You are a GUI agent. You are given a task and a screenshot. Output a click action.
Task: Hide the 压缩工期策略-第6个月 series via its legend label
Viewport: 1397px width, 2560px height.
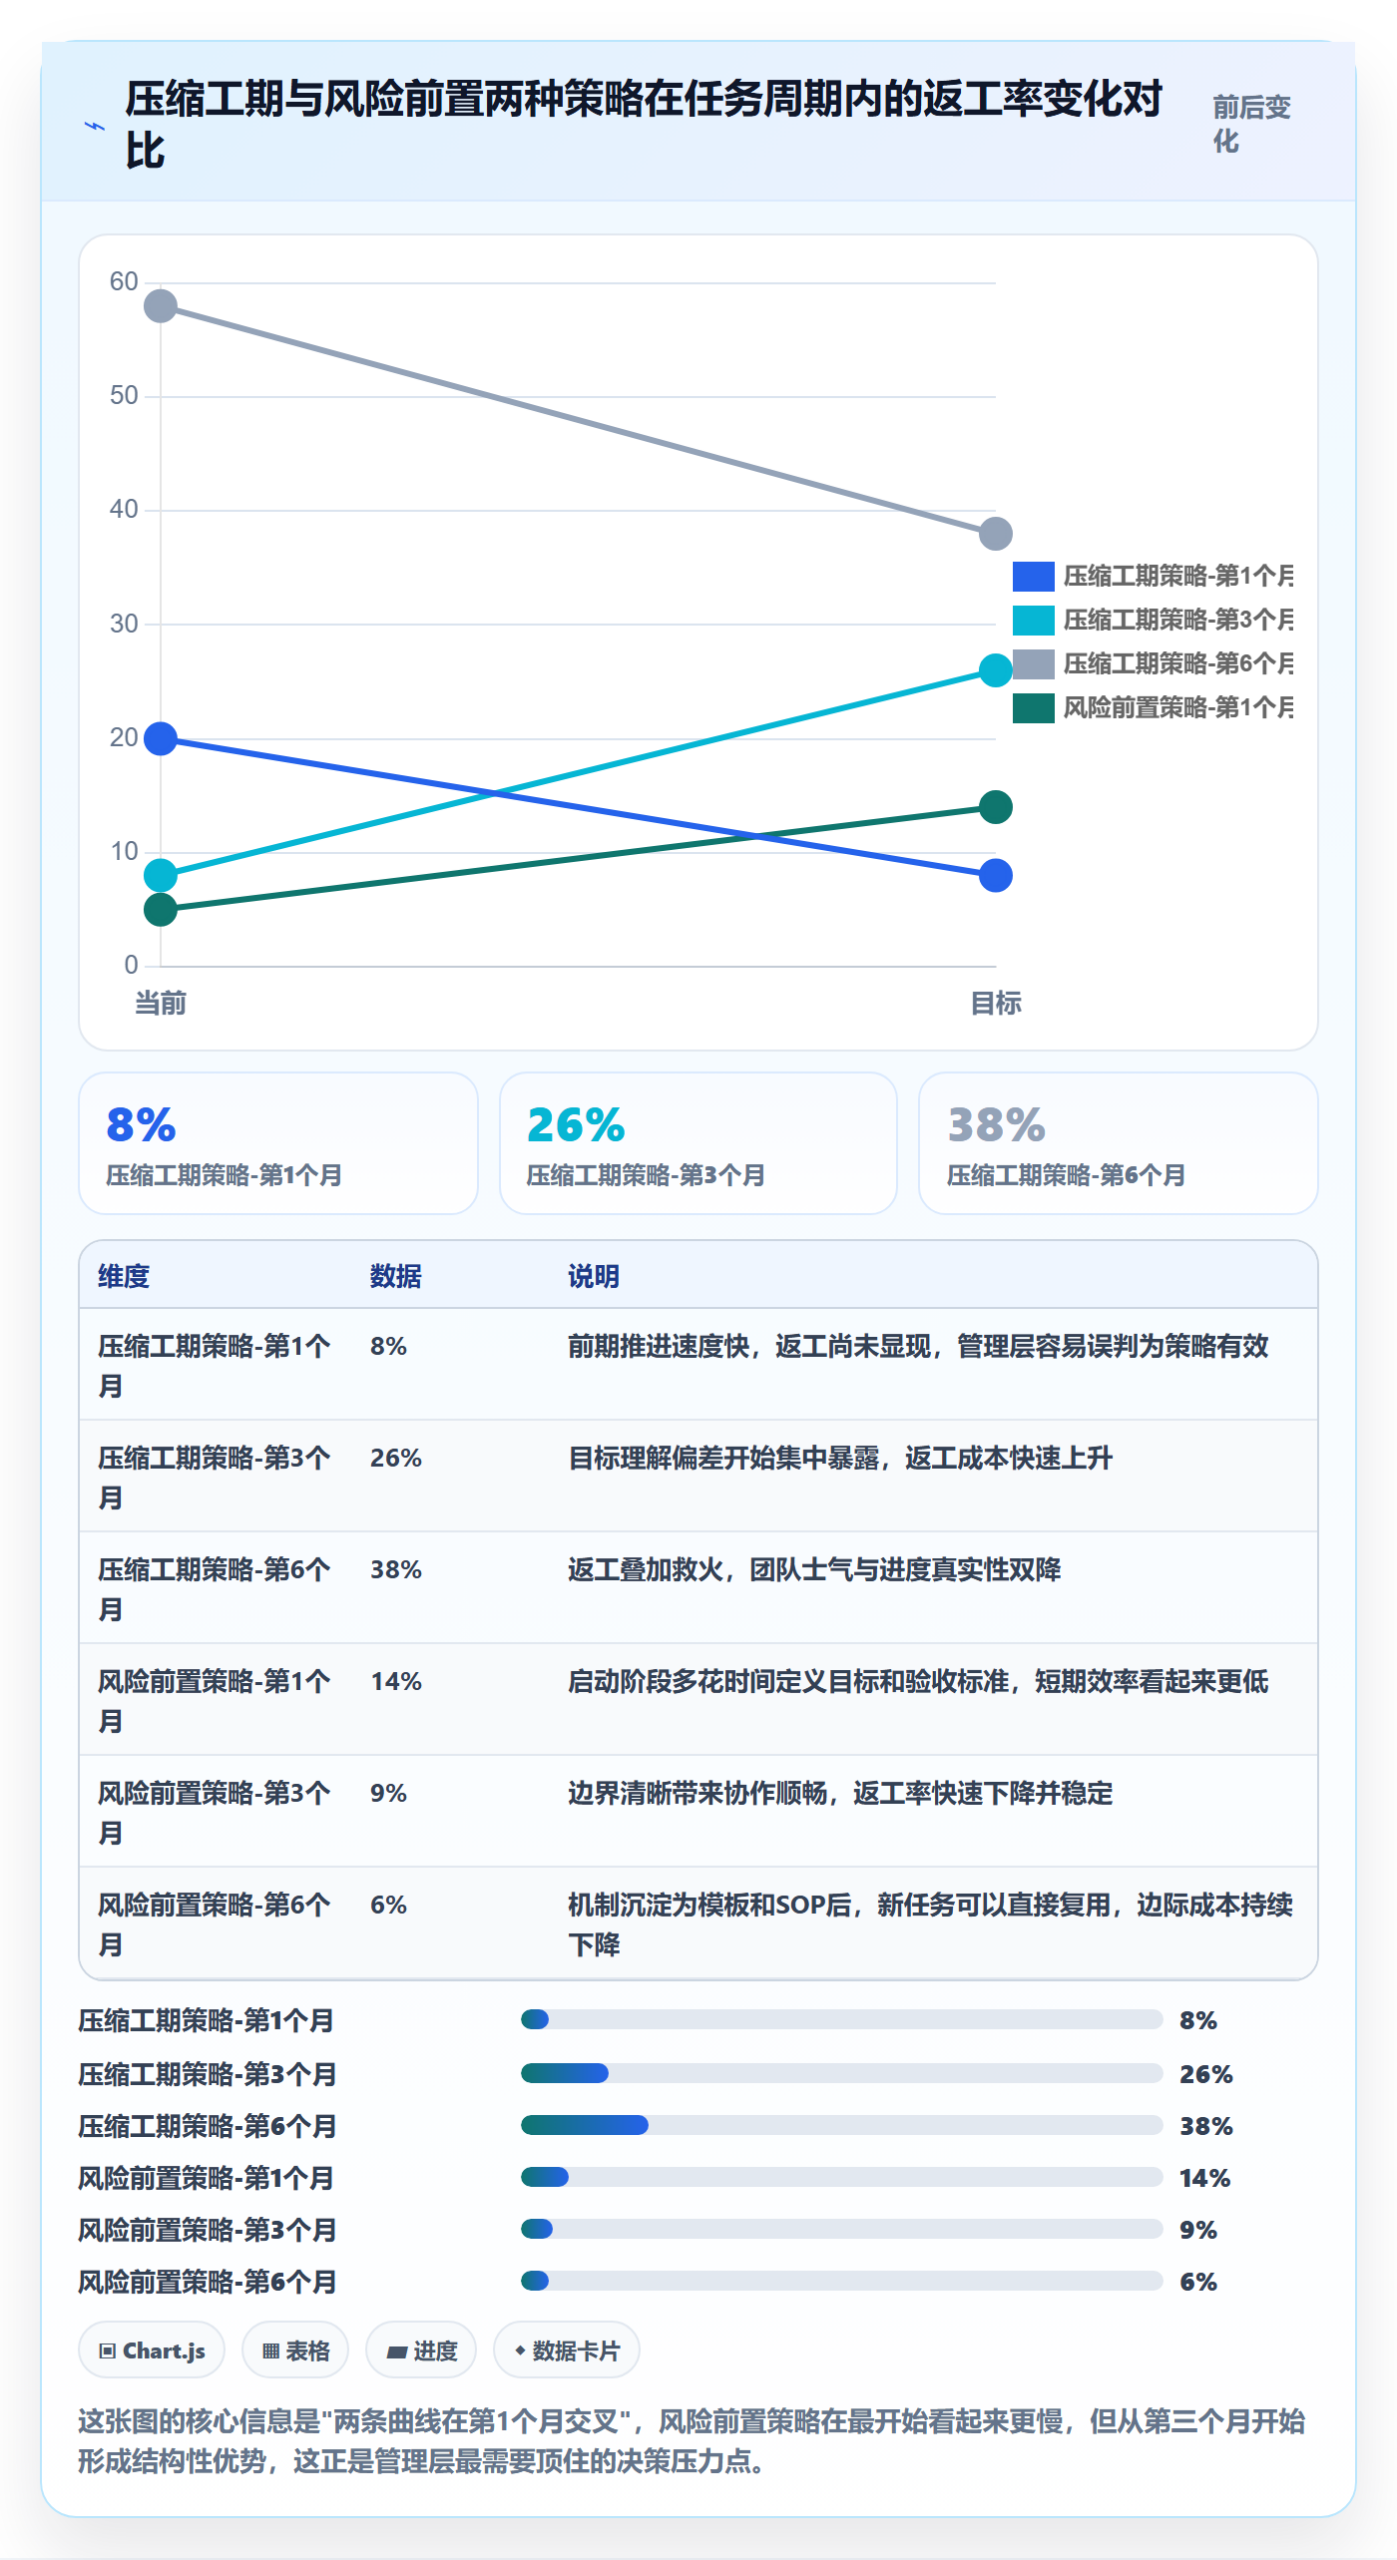(x=1177, y=664)
